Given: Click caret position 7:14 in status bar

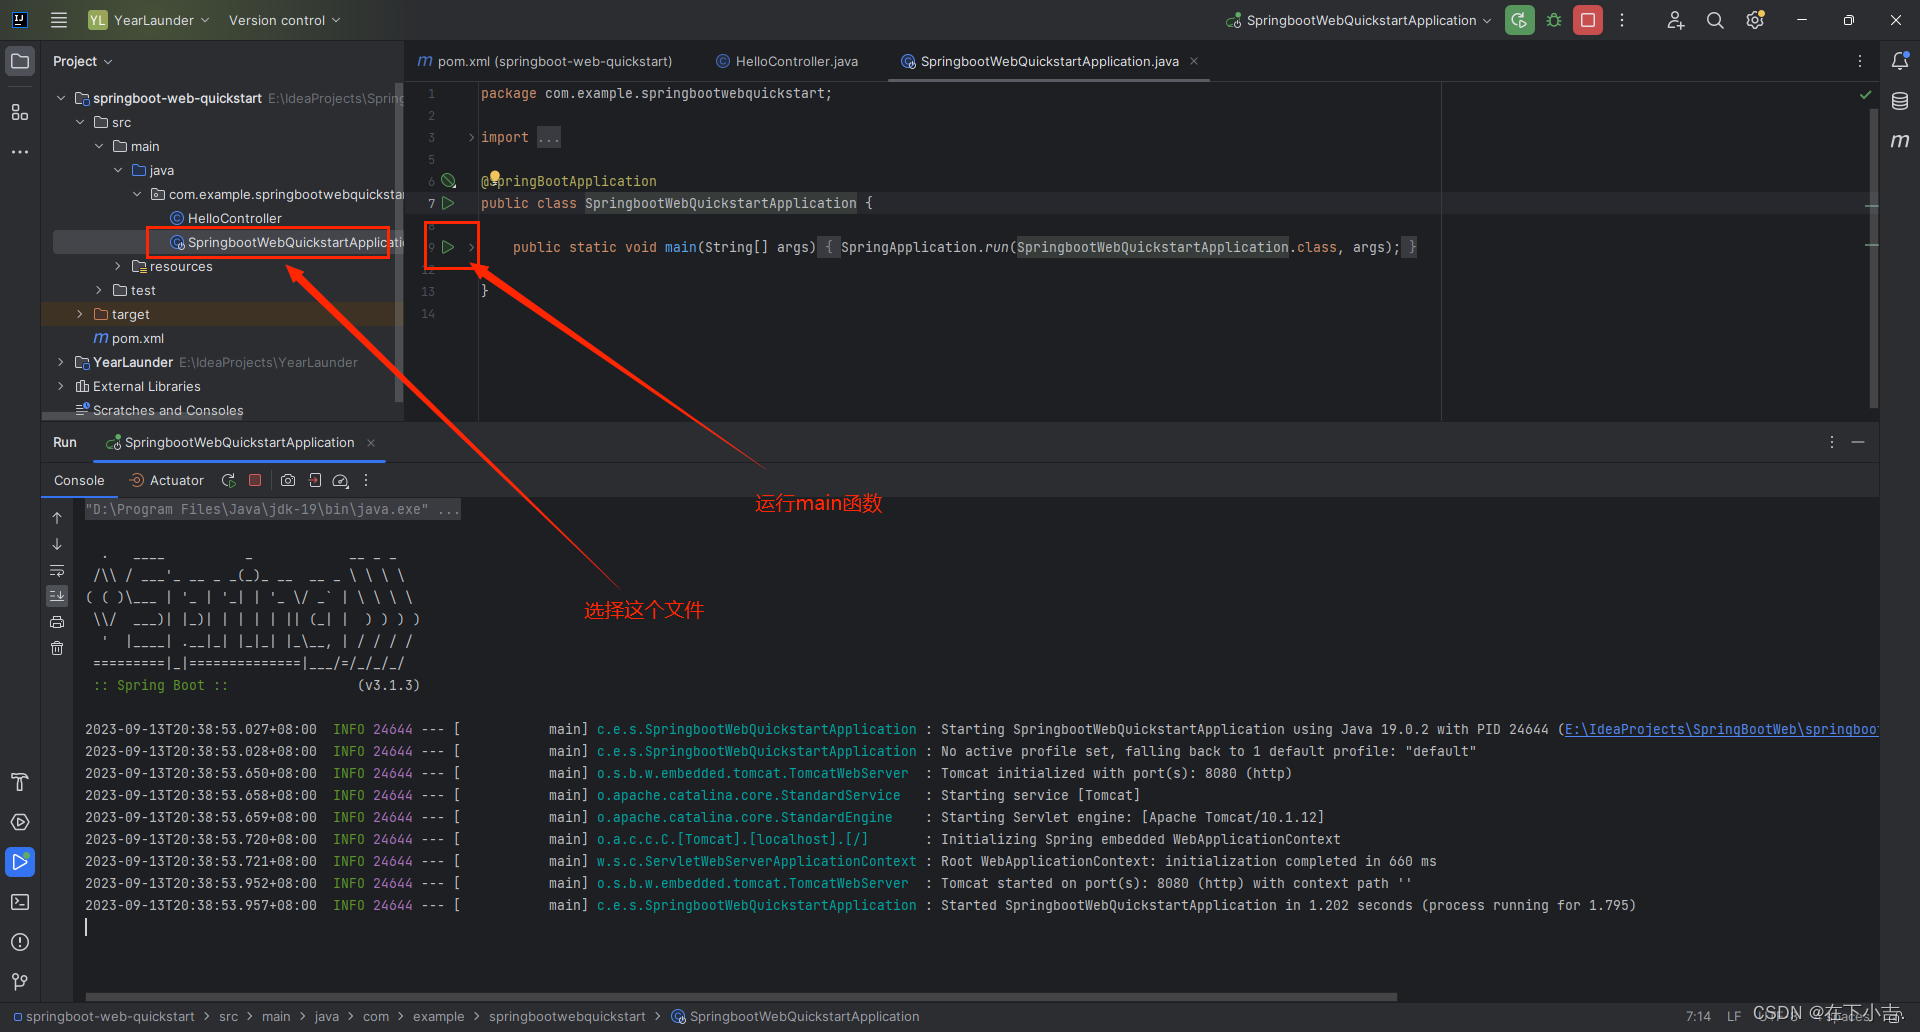Looking at the screenshot, I should point(1698,1016).
